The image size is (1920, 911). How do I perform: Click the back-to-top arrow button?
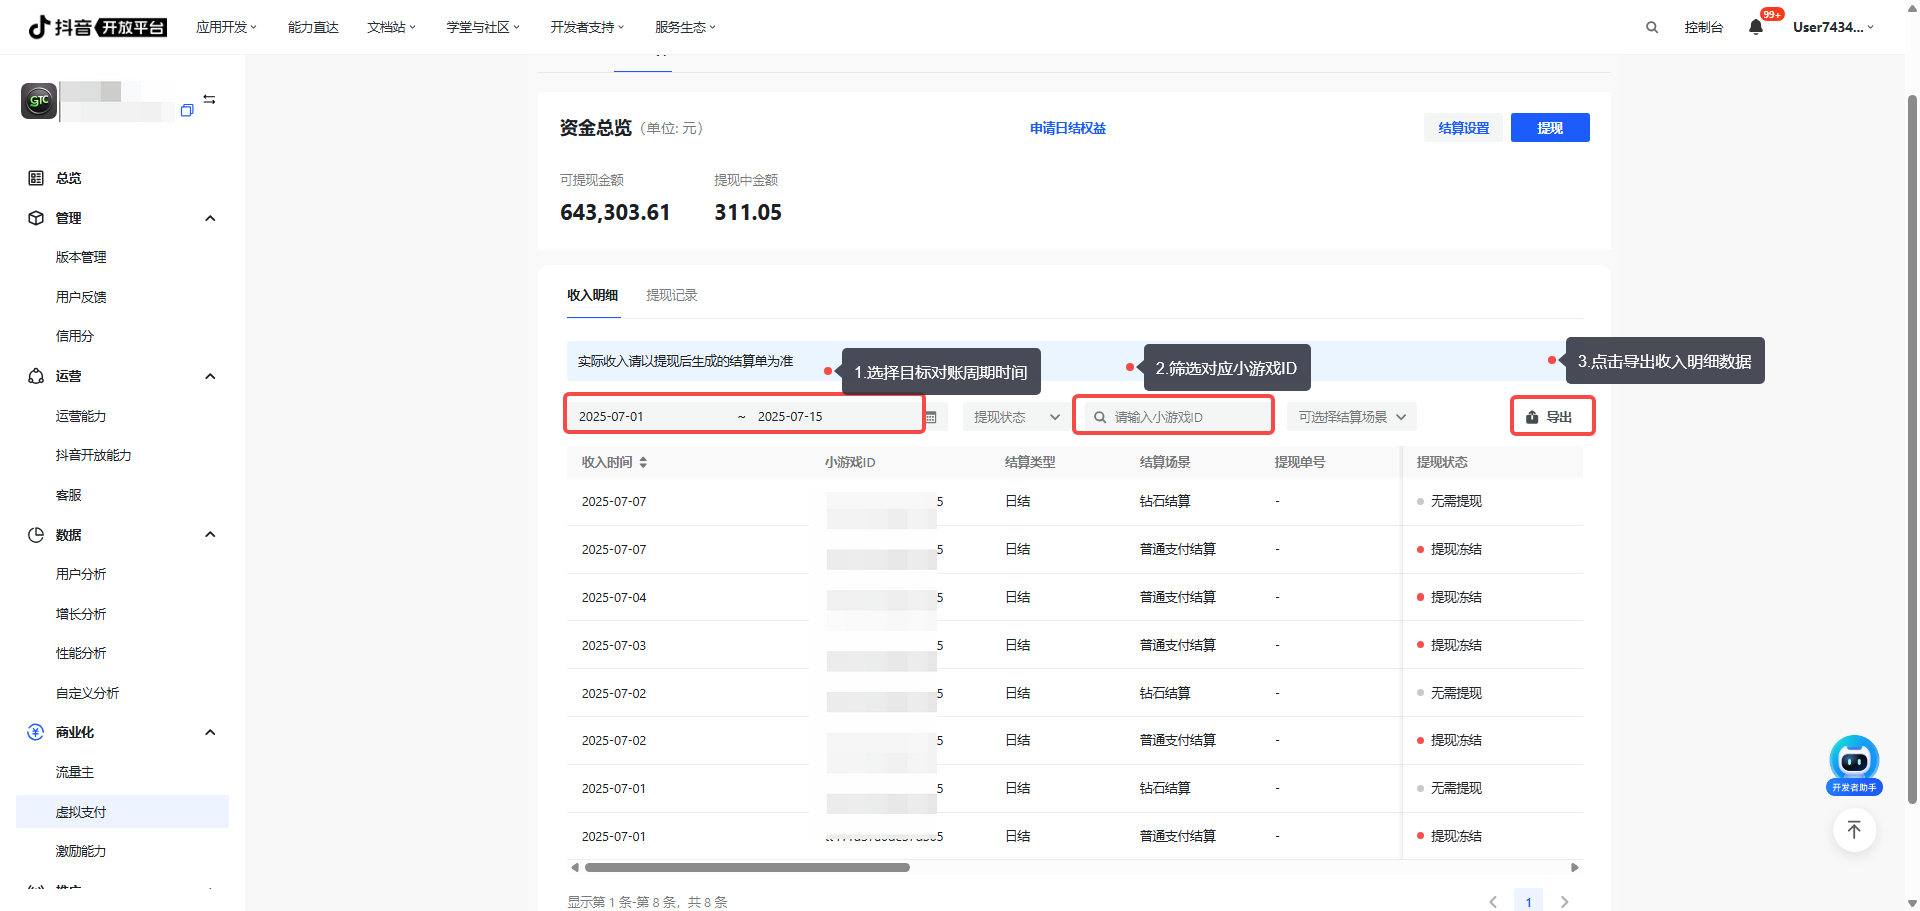coord(1854,830)
